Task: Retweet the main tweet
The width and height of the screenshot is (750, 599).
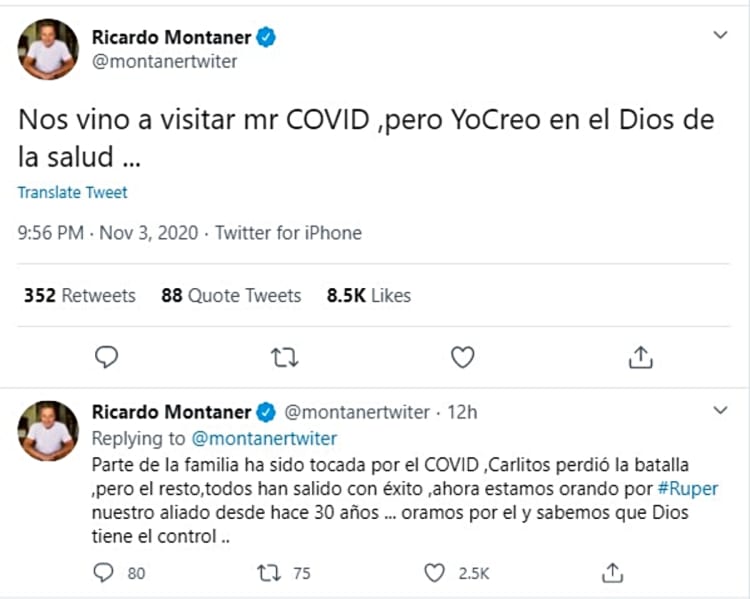Action: [x=285, y=357]
